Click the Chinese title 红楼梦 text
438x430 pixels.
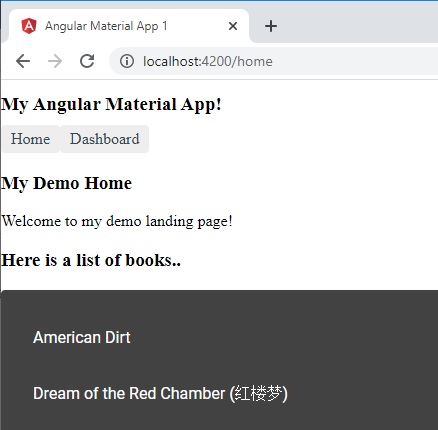pos(259,393)
